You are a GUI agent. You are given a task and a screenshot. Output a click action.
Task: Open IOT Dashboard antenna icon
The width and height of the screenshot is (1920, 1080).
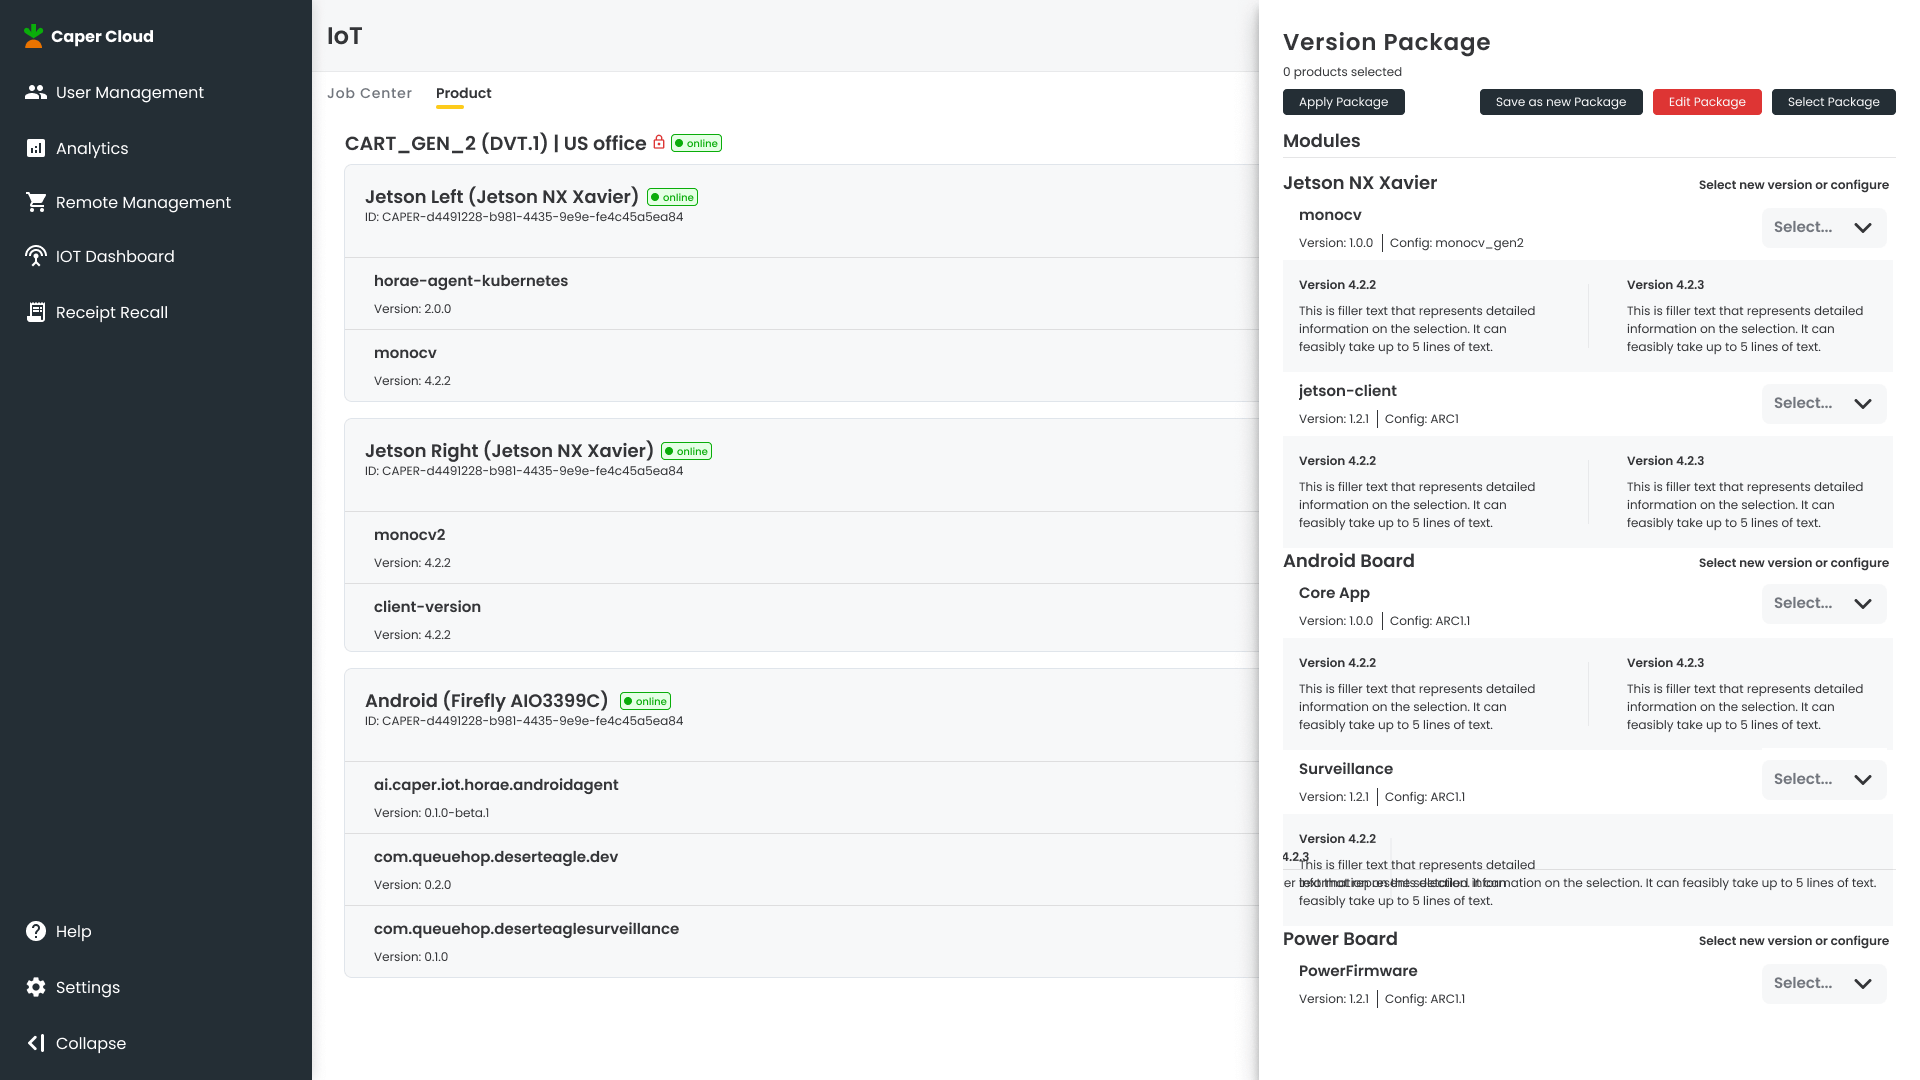coord(36,256)
